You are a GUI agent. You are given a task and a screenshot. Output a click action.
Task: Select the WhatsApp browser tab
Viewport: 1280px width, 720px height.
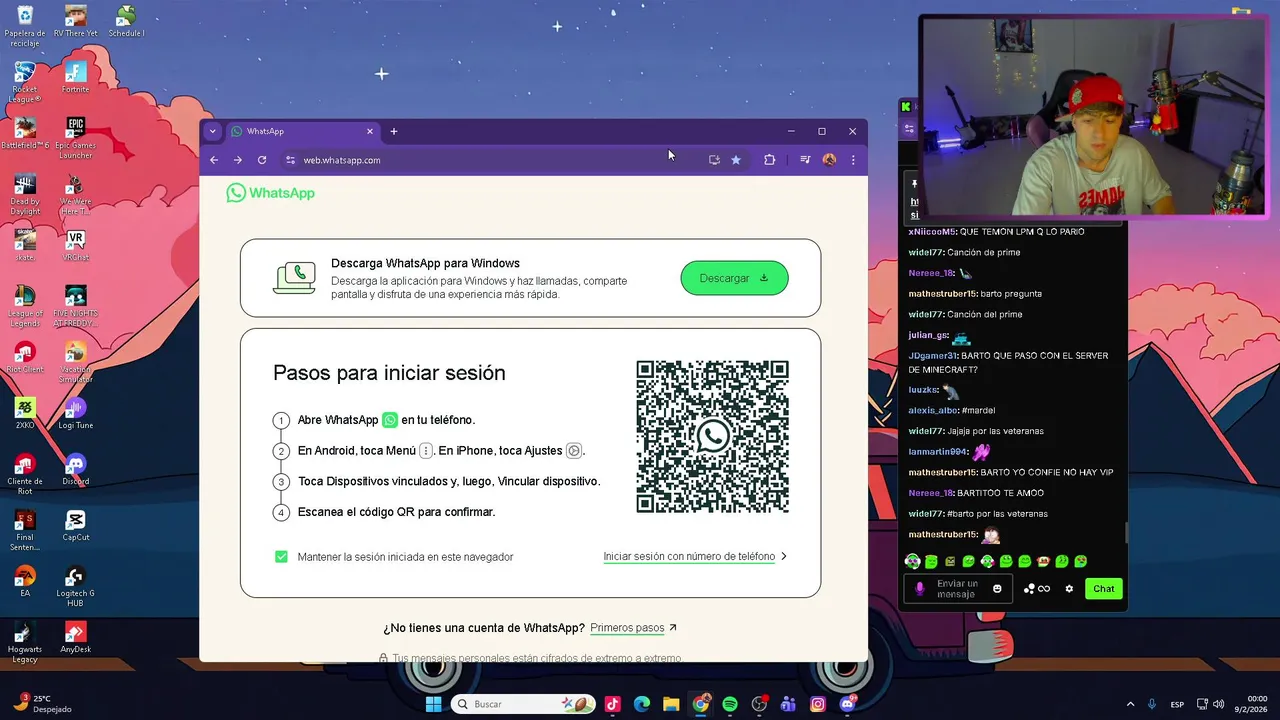tap(300, 131)
